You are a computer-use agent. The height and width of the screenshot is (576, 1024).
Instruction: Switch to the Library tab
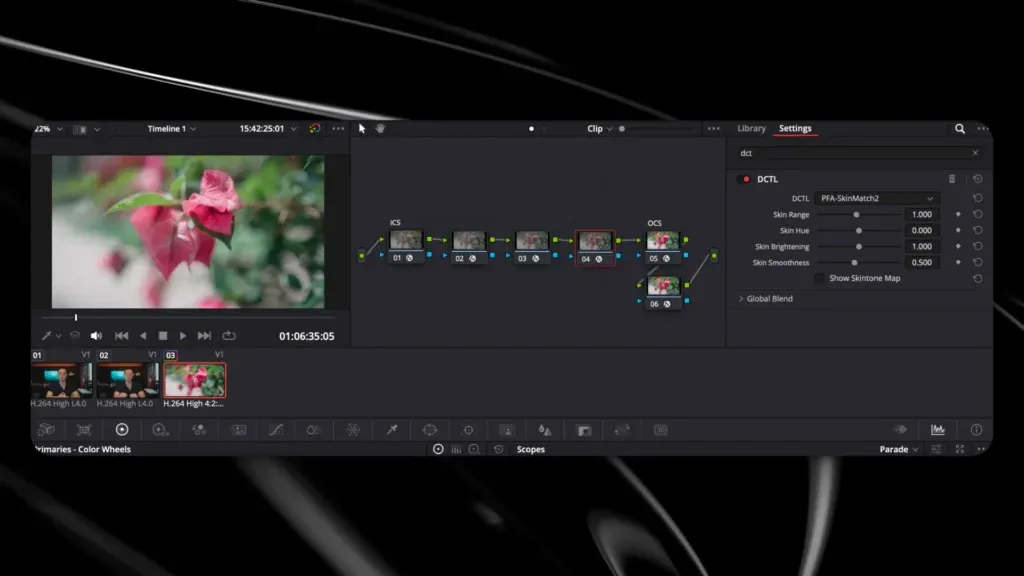pyautogui.click(x=752, y=129)
